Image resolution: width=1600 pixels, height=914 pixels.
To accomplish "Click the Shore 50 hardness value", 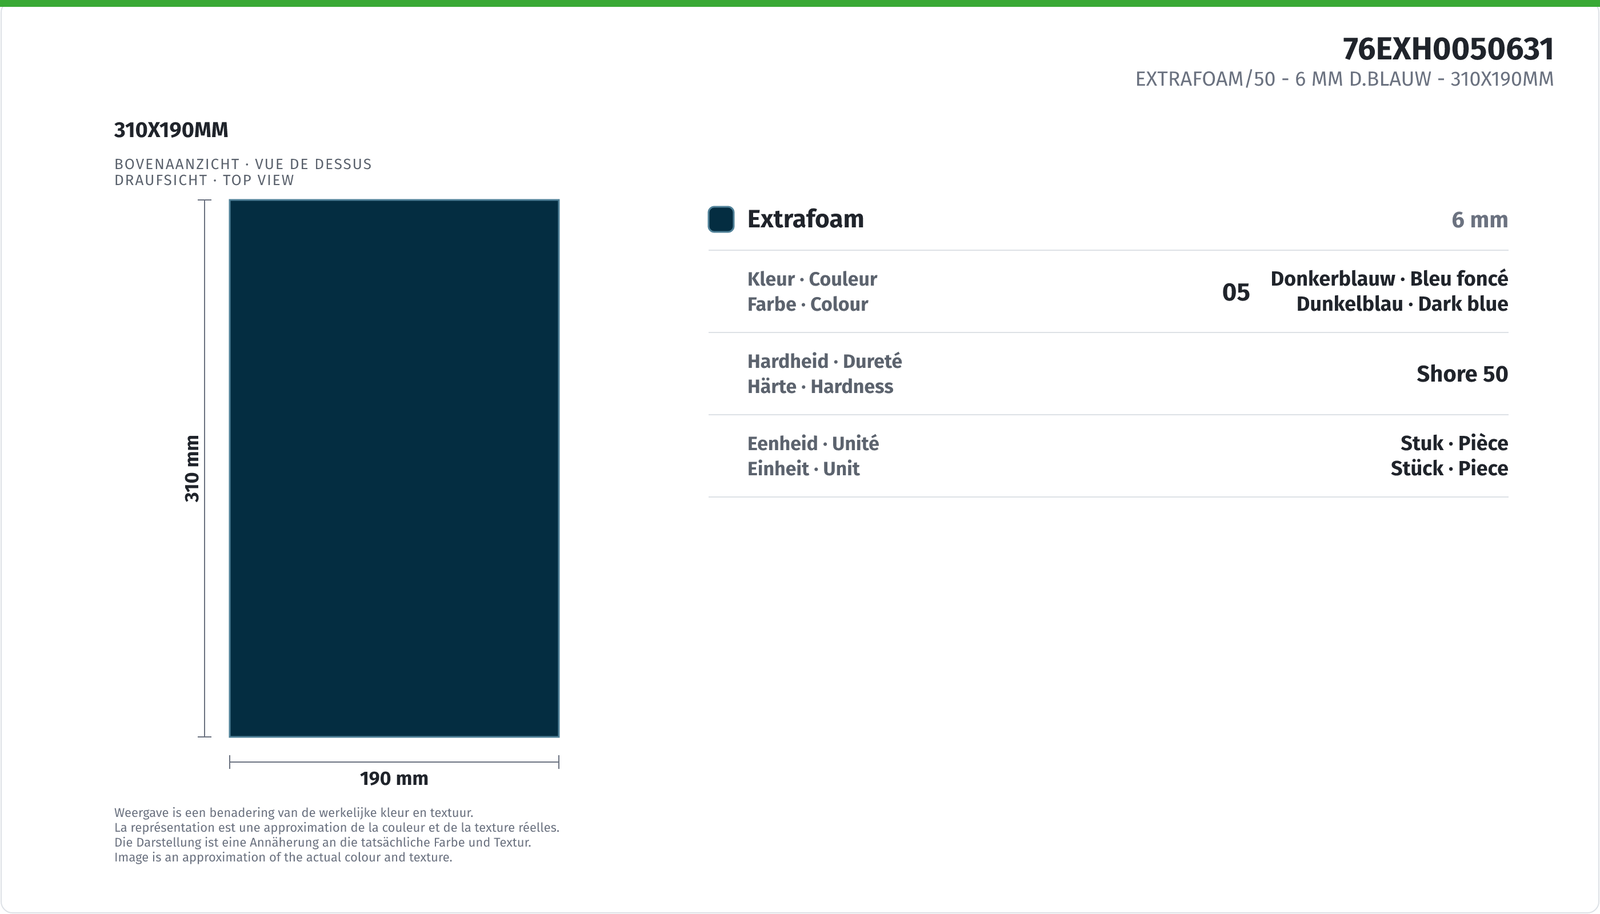I will tap(1462, 374).
